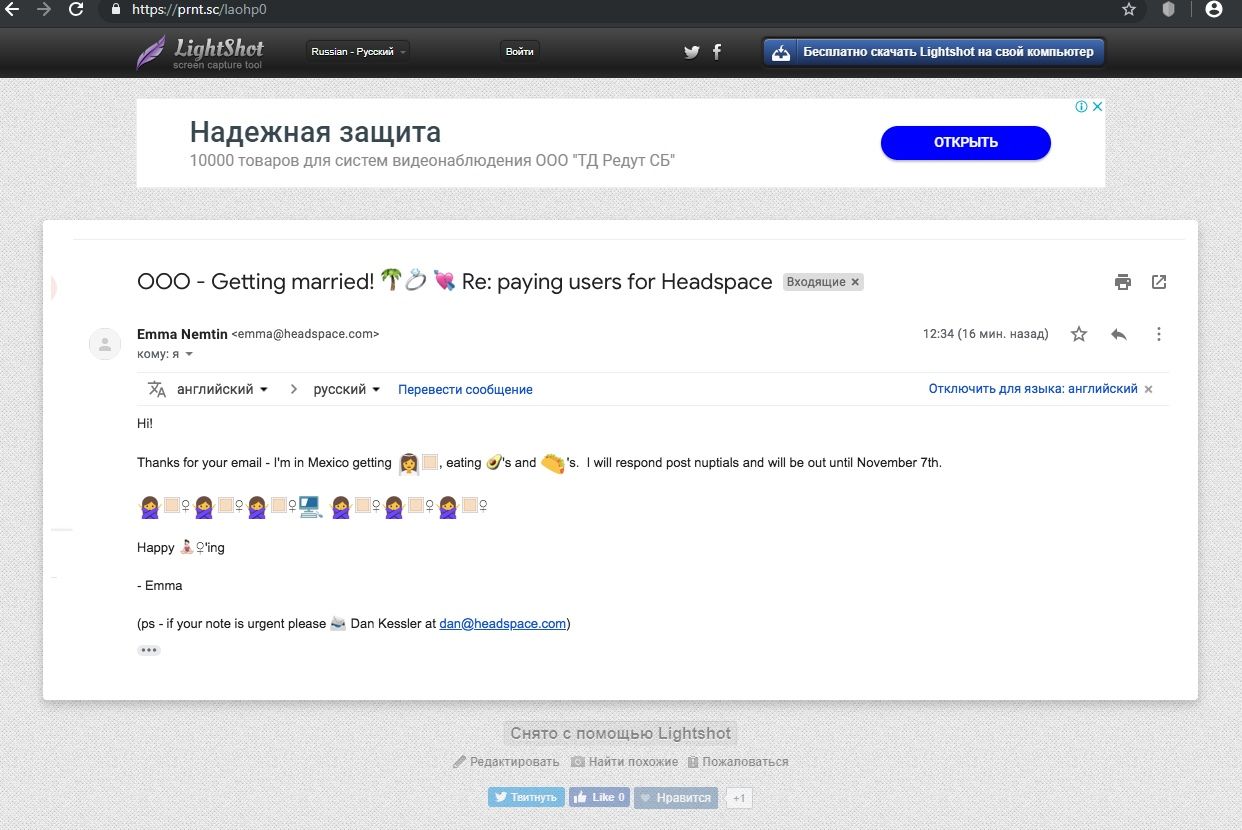The image size is (1242, 830).
Task: Star the email from Emma Nemtin
Action: (1079, 334)
